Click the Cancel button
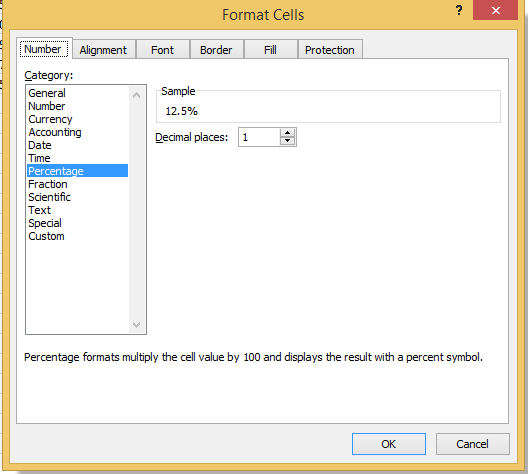 (x=472, y=444)
